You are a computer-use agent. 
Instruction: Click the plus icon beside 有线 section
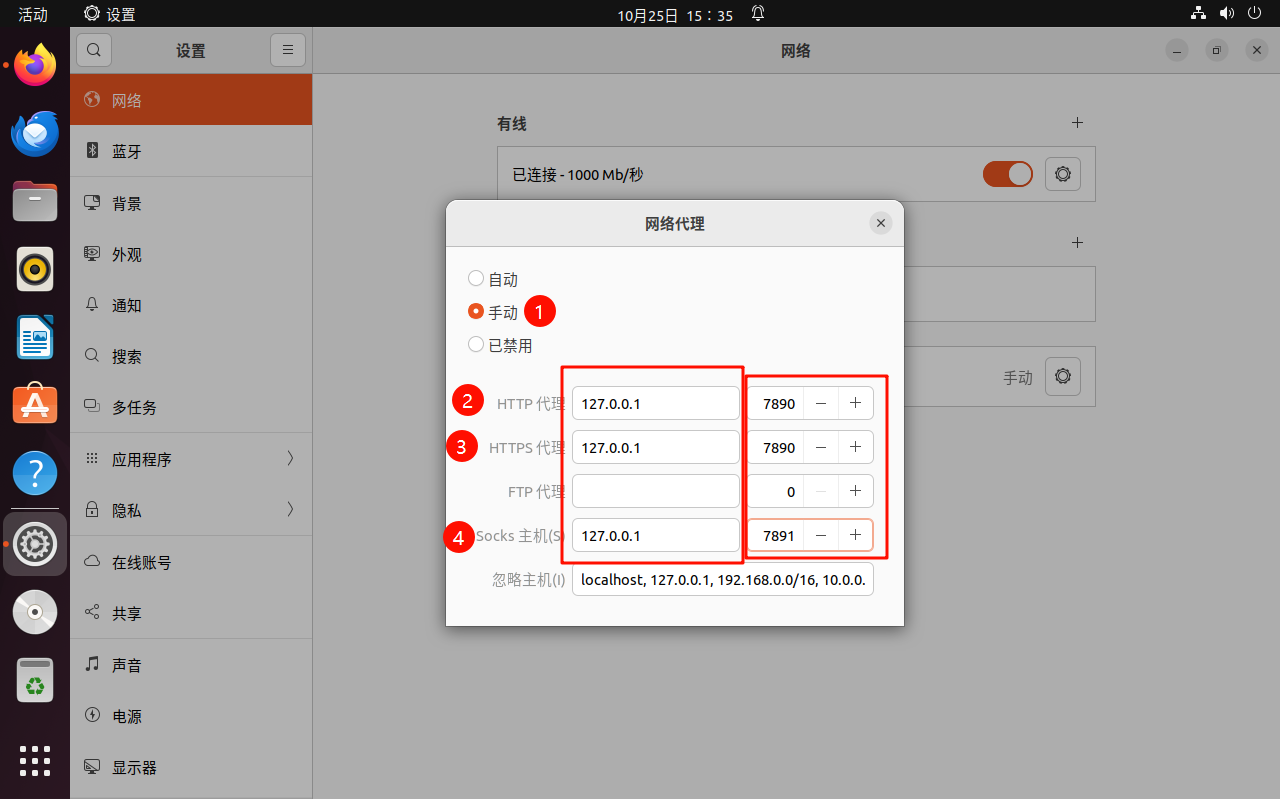click(x=1077, y=123)
